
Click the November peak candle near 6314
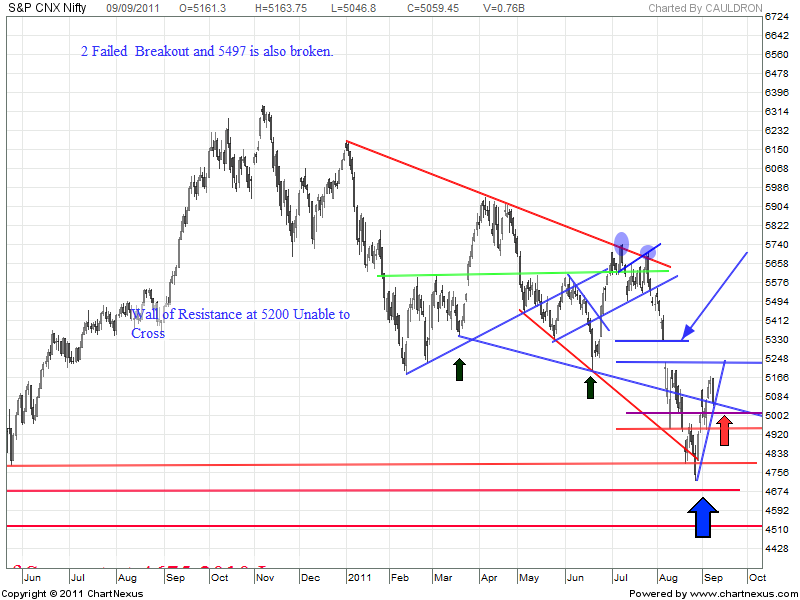point(263,110)
